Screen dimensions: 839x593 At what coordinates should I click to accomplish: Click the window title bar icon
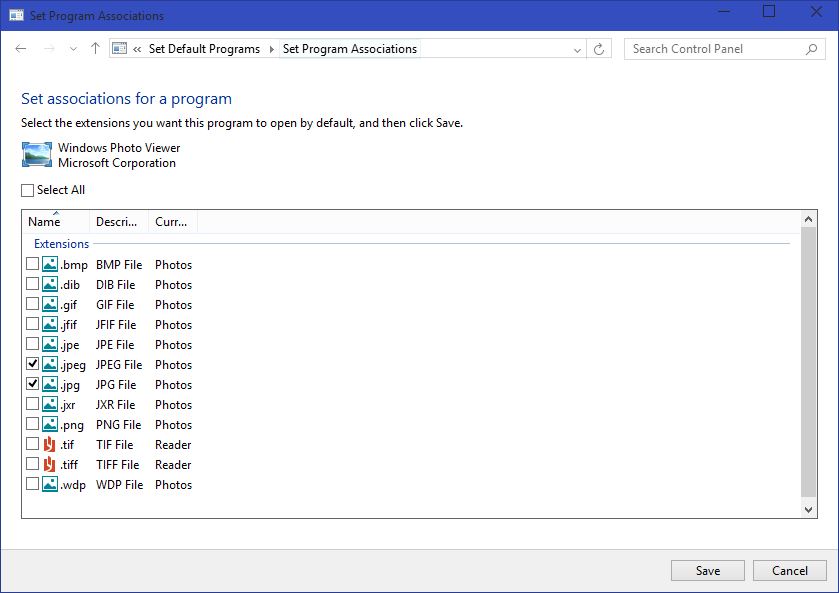[16, 15]
